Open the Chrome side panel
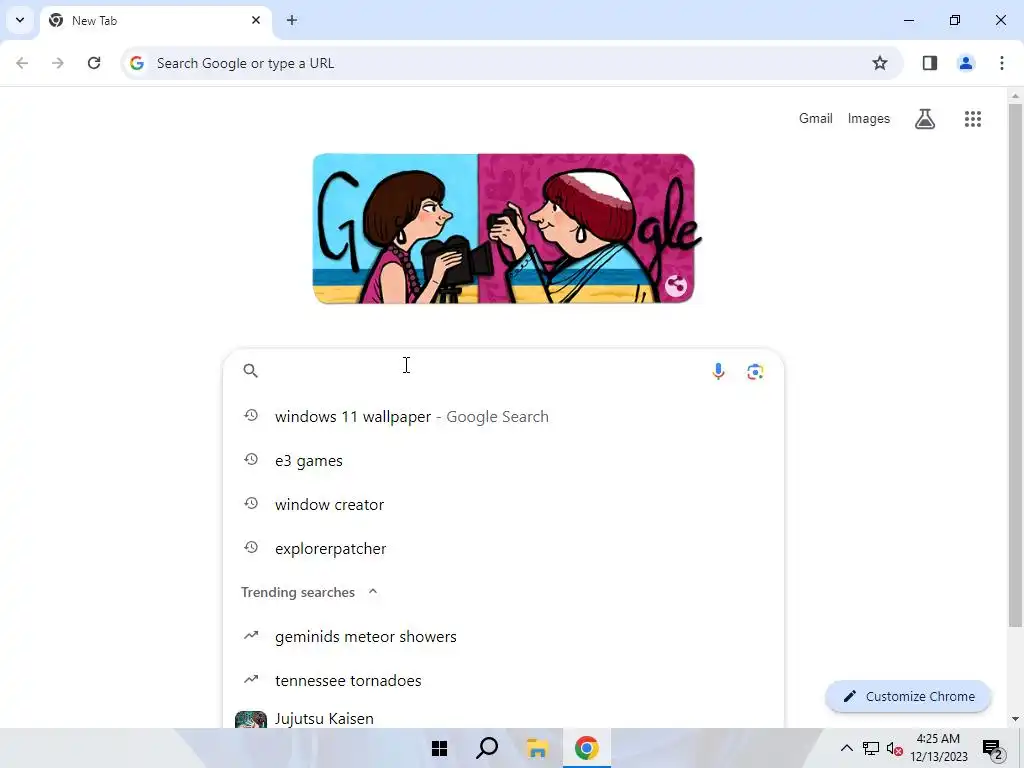The width and height of the screenshot is (1024, 768). (930, 63)
